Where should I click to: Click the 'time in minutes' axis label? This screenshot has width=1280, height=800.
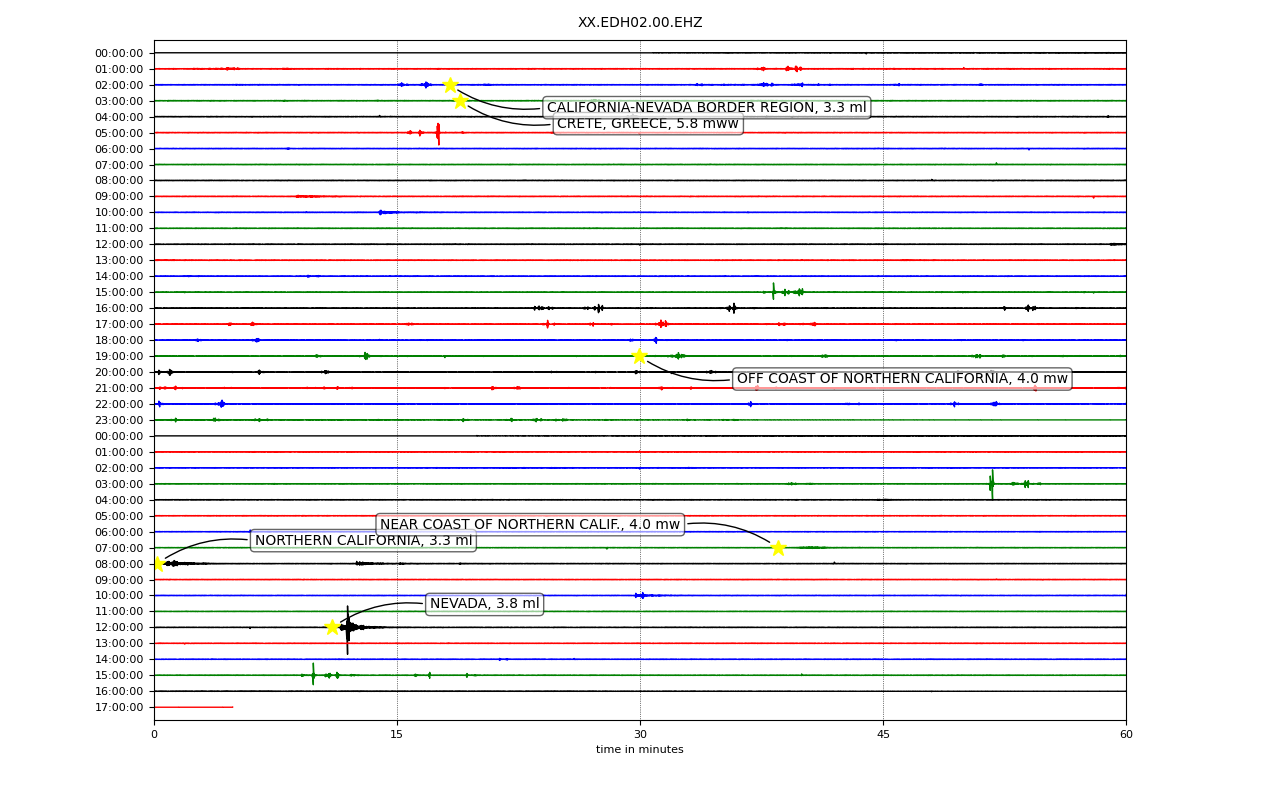coord(640,750)
